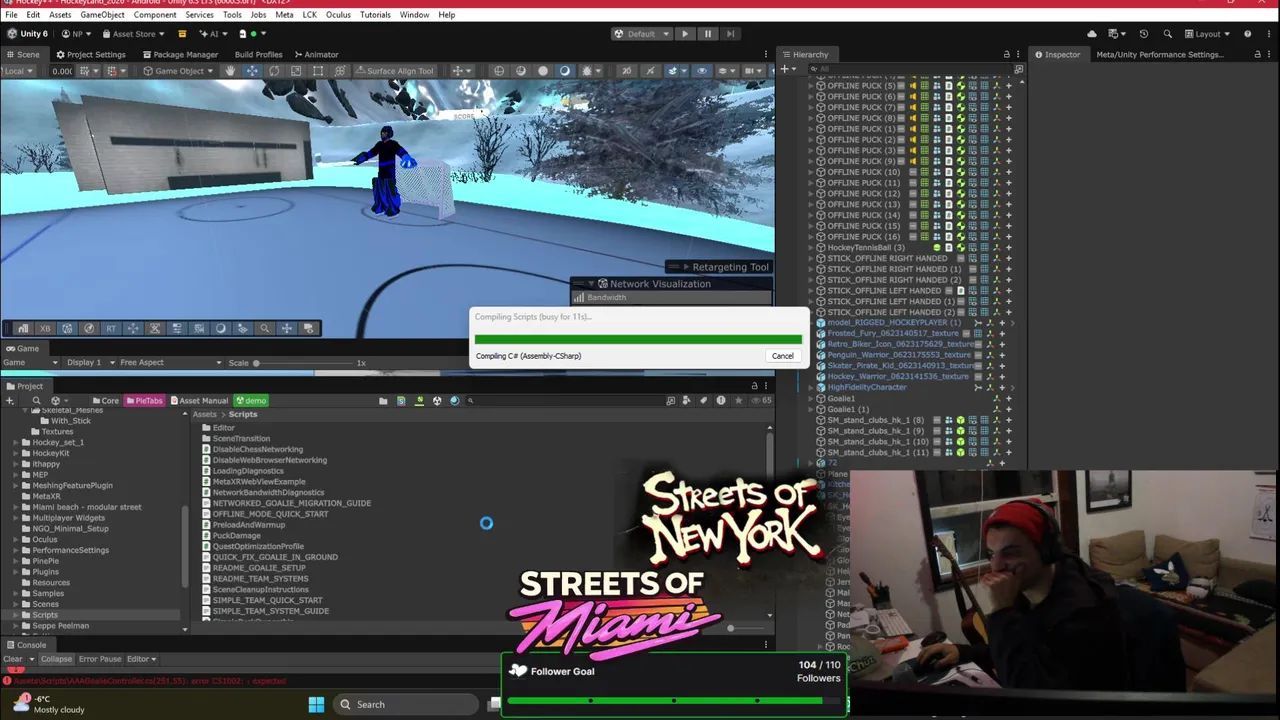Expand OFFLINE PUCK (5) in Hierarchy
The height and width of the screenshot is (720, 1280).
(811, 86)
